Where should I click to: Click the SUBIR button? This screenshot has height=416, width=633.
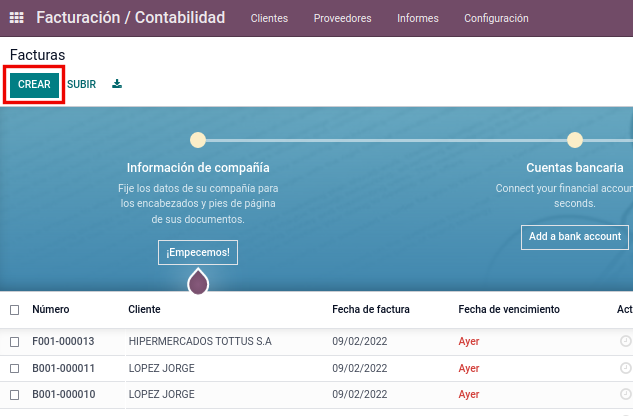[81, 84]
